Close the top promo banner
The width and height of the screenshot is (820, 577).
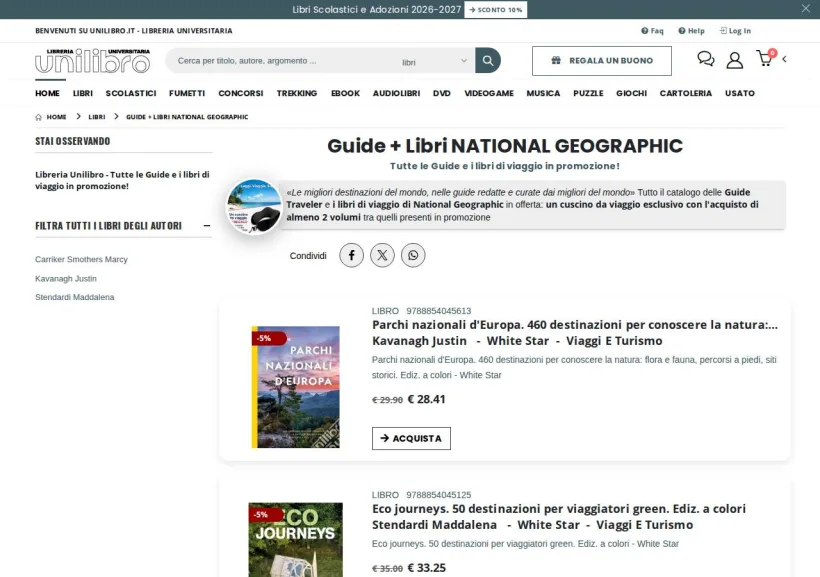pos(805,8)
